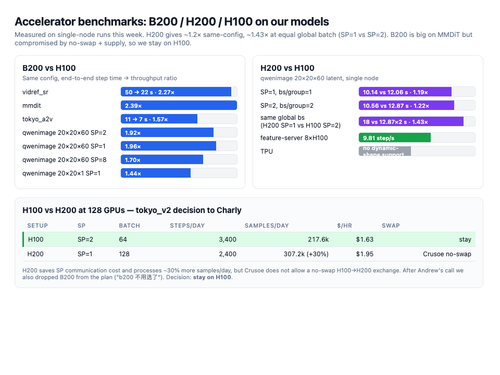Click the 1.70x bar for qwenimage SP=8

[x=162, y=160]
